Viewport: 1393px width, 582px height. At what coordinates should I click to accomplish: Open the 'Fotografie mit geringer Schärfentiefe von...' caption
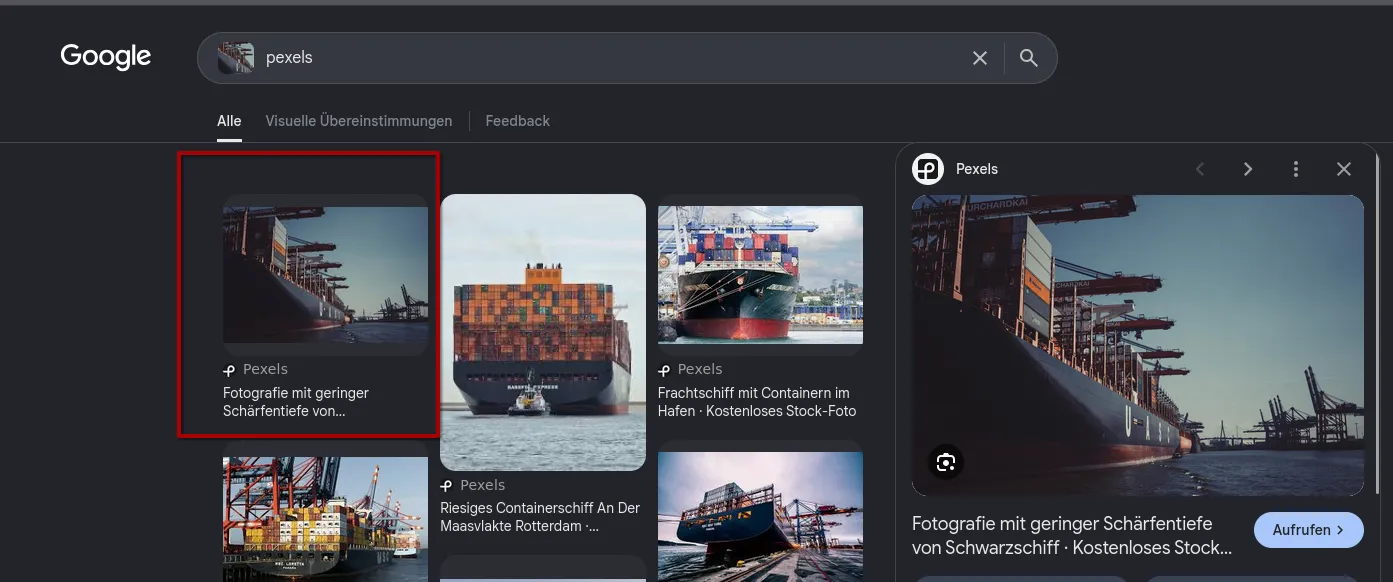tap(296, 402)
